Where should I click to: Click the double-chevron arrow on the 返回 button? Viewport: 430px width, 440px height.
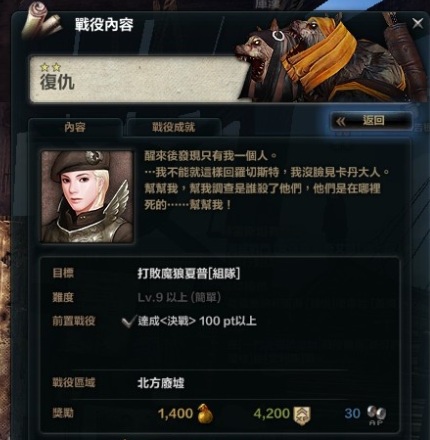(341, 121)
